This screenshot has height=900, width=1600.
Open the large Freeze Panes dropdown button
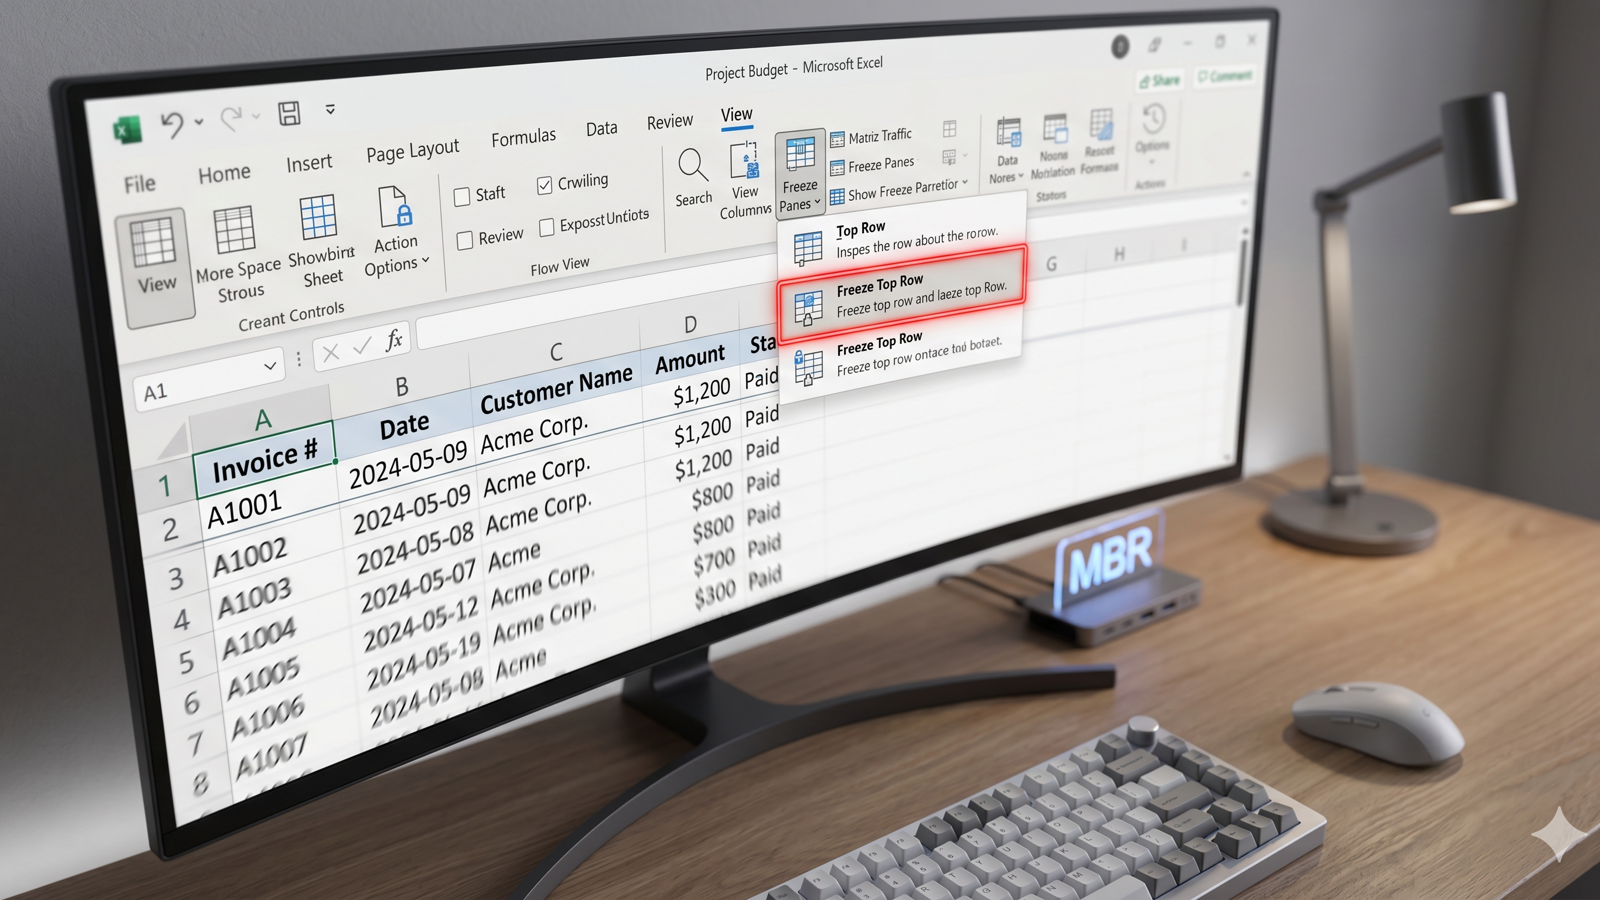click(x=799, y=172)
